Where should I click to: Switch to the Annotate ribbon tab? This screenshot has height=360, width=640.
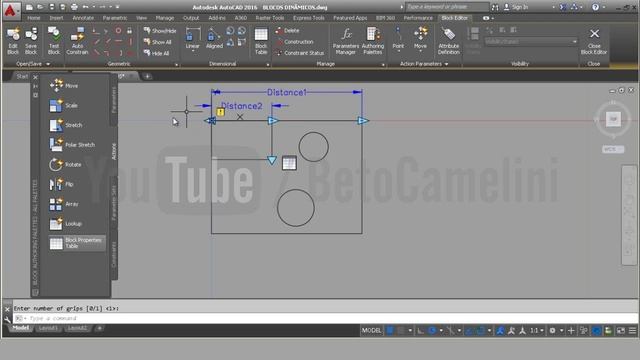(x=83, y=18)
